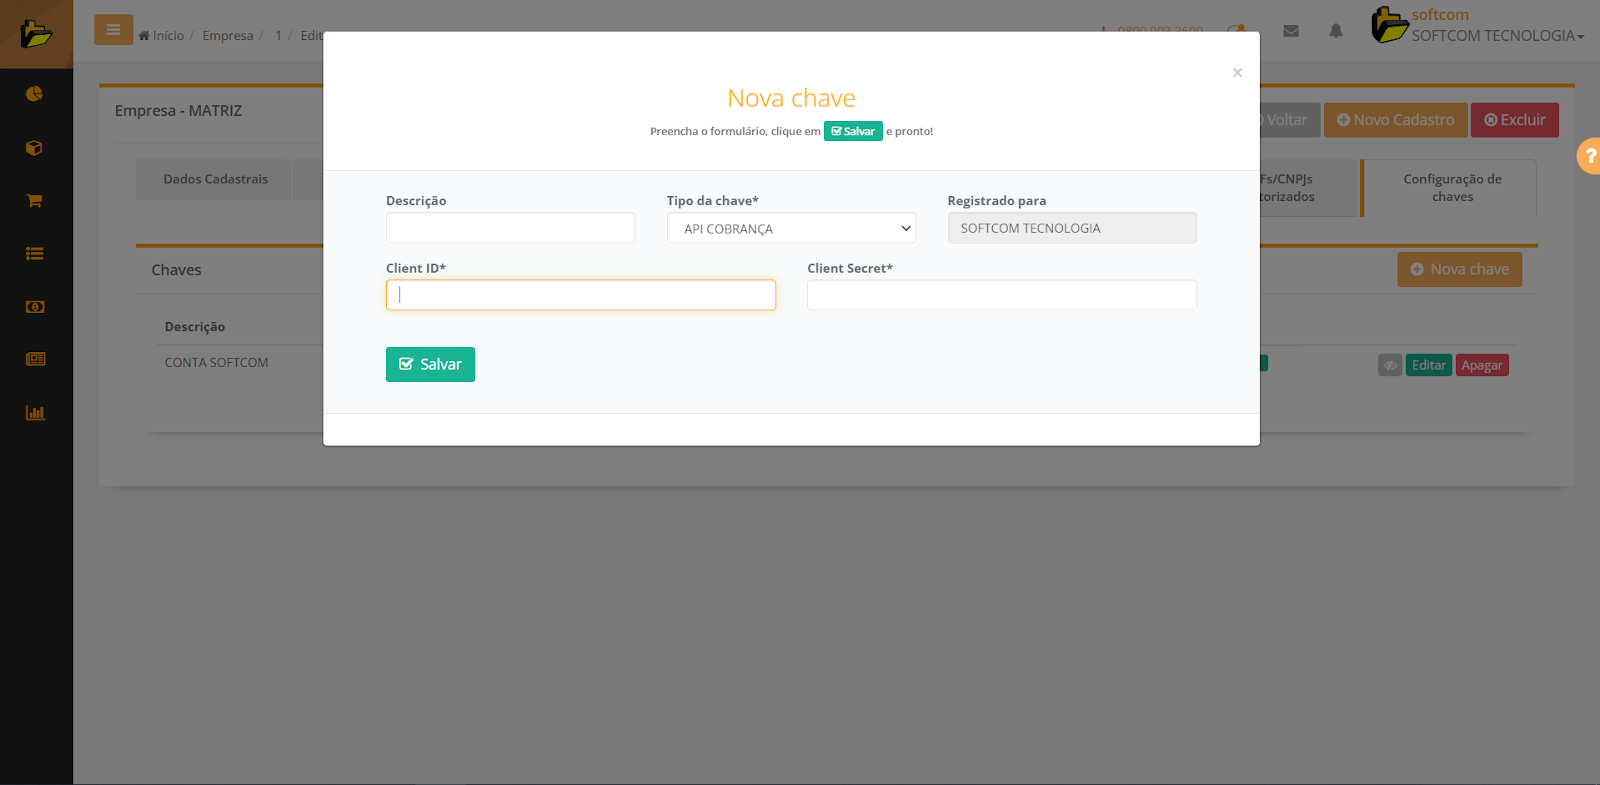Click the list sidebar icon

click(x=35, y=254)
